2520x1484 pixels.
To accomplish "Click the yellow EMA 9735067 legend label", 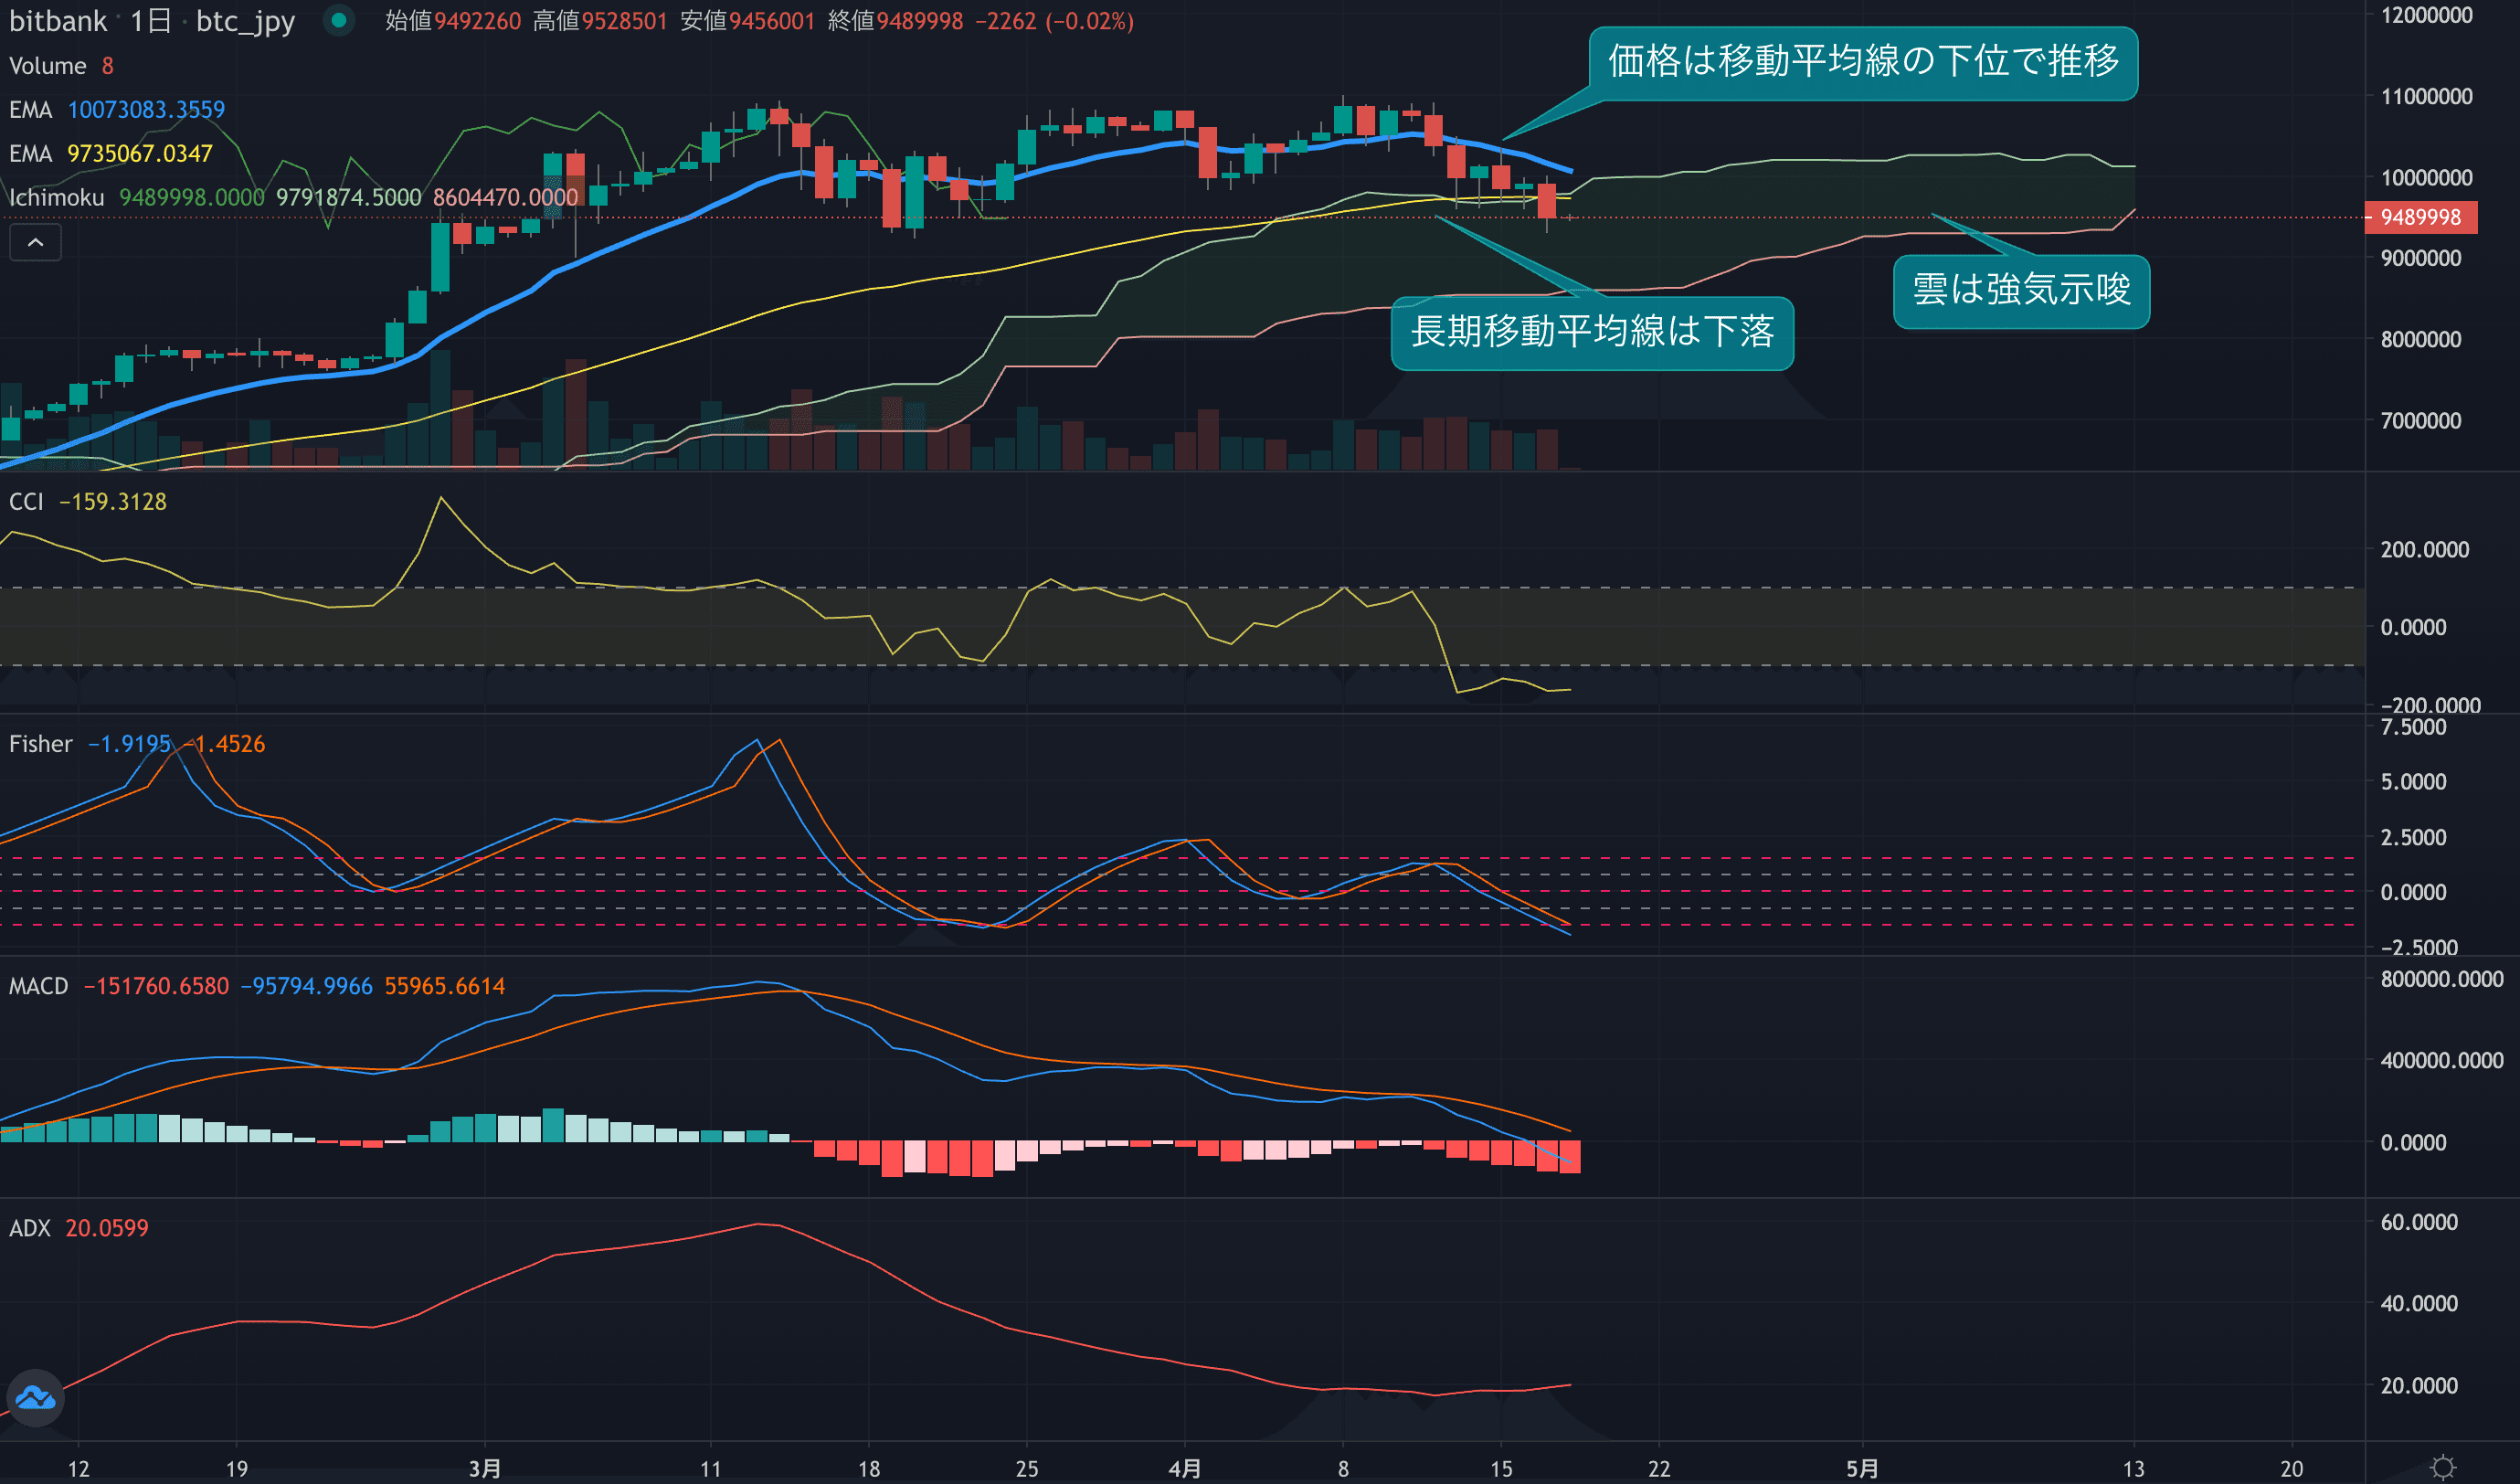I will click(30, 153).
